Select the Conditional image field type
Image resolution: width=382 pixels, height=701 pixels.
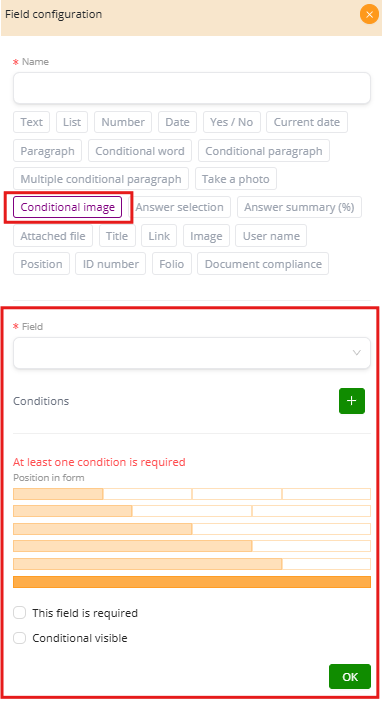(68, 207)
